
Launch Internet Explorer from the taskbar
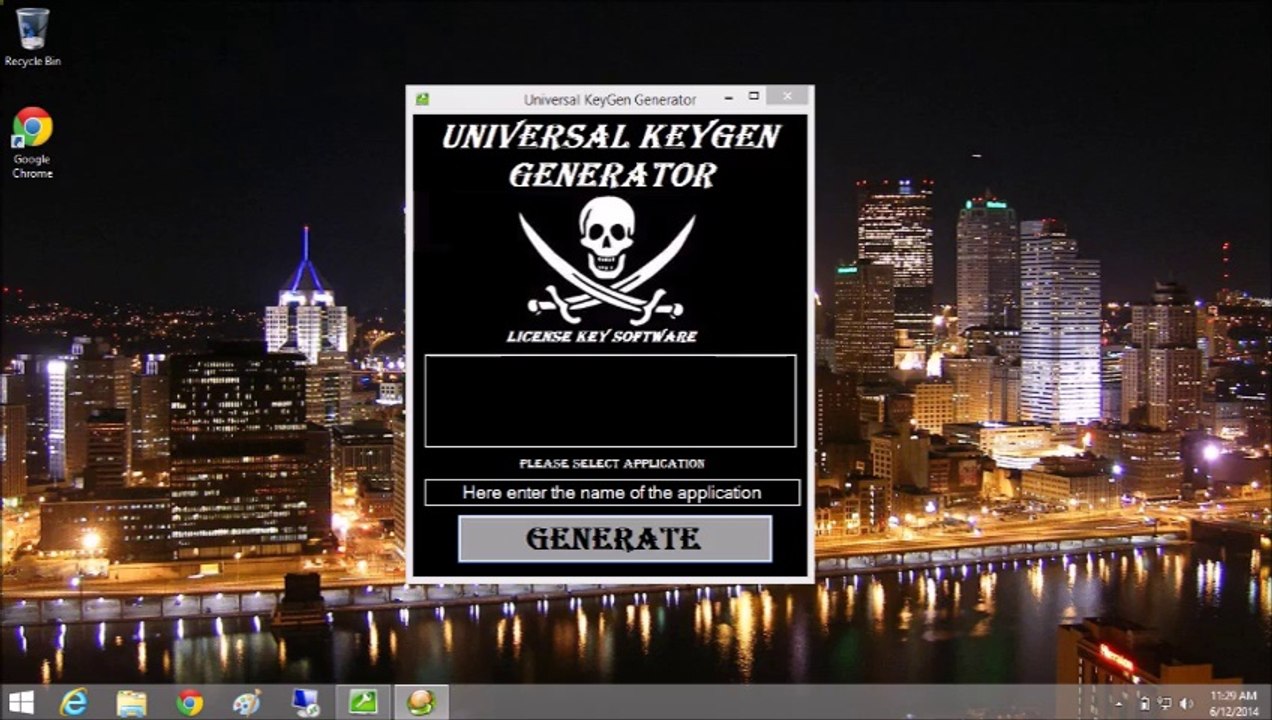coord(74,702)
